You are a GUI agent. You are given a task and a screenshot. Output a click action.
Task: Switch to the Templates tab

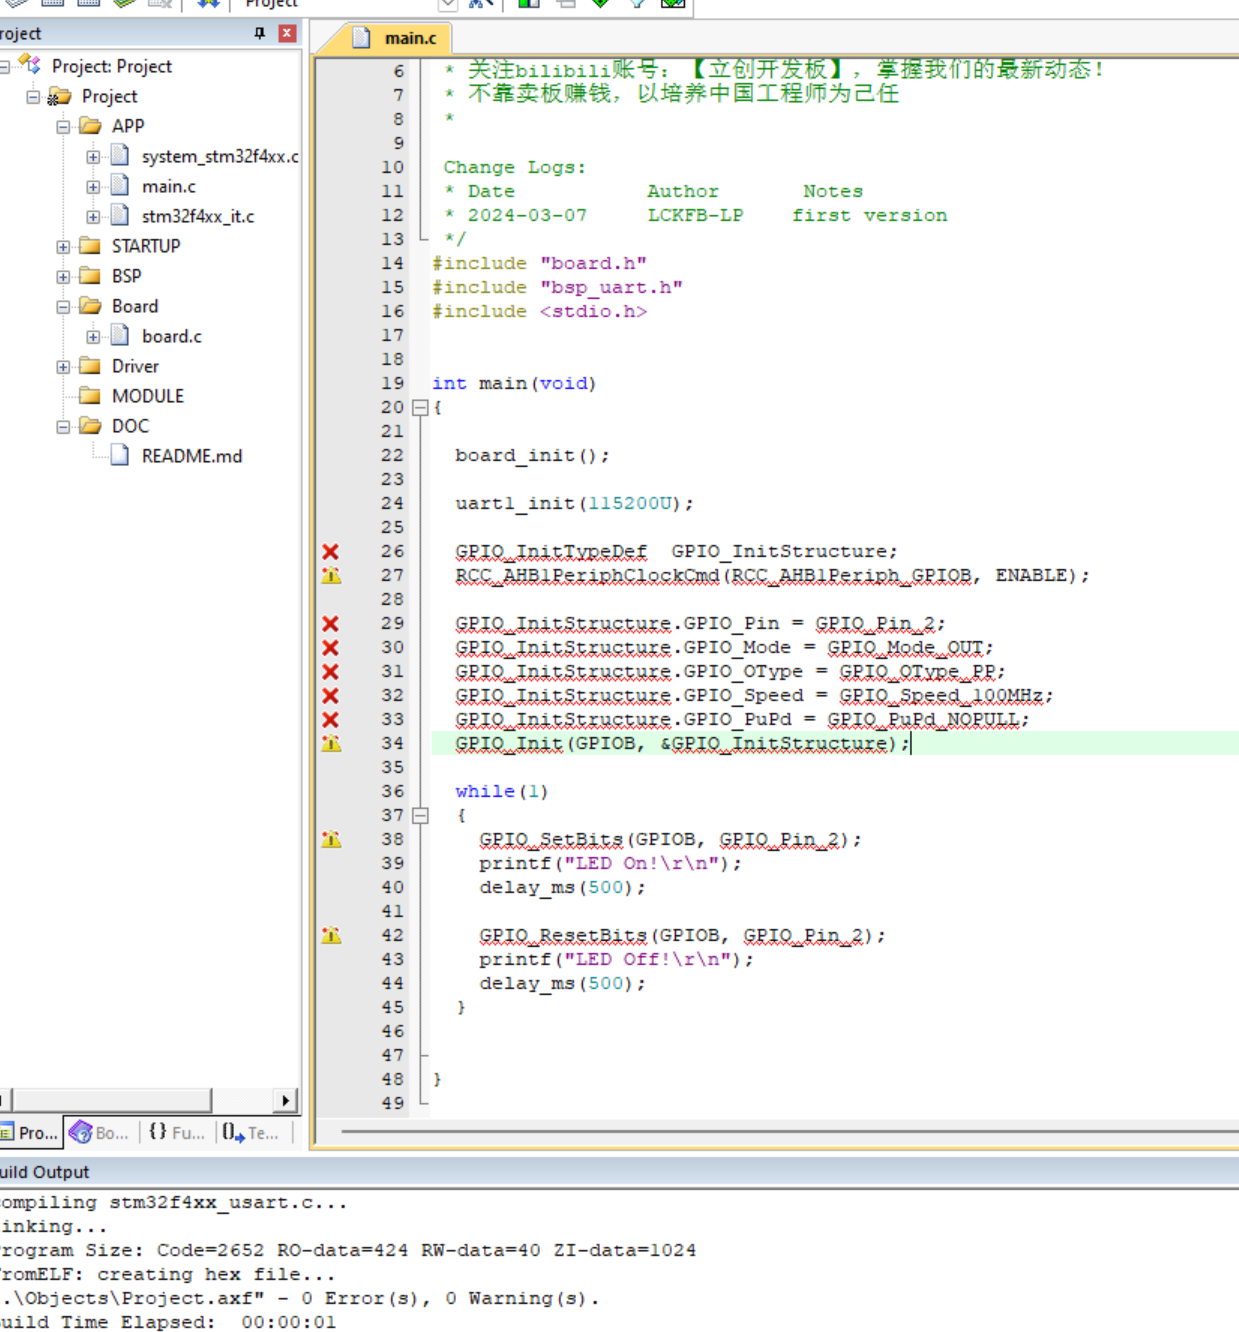(x=252, y=1132)
